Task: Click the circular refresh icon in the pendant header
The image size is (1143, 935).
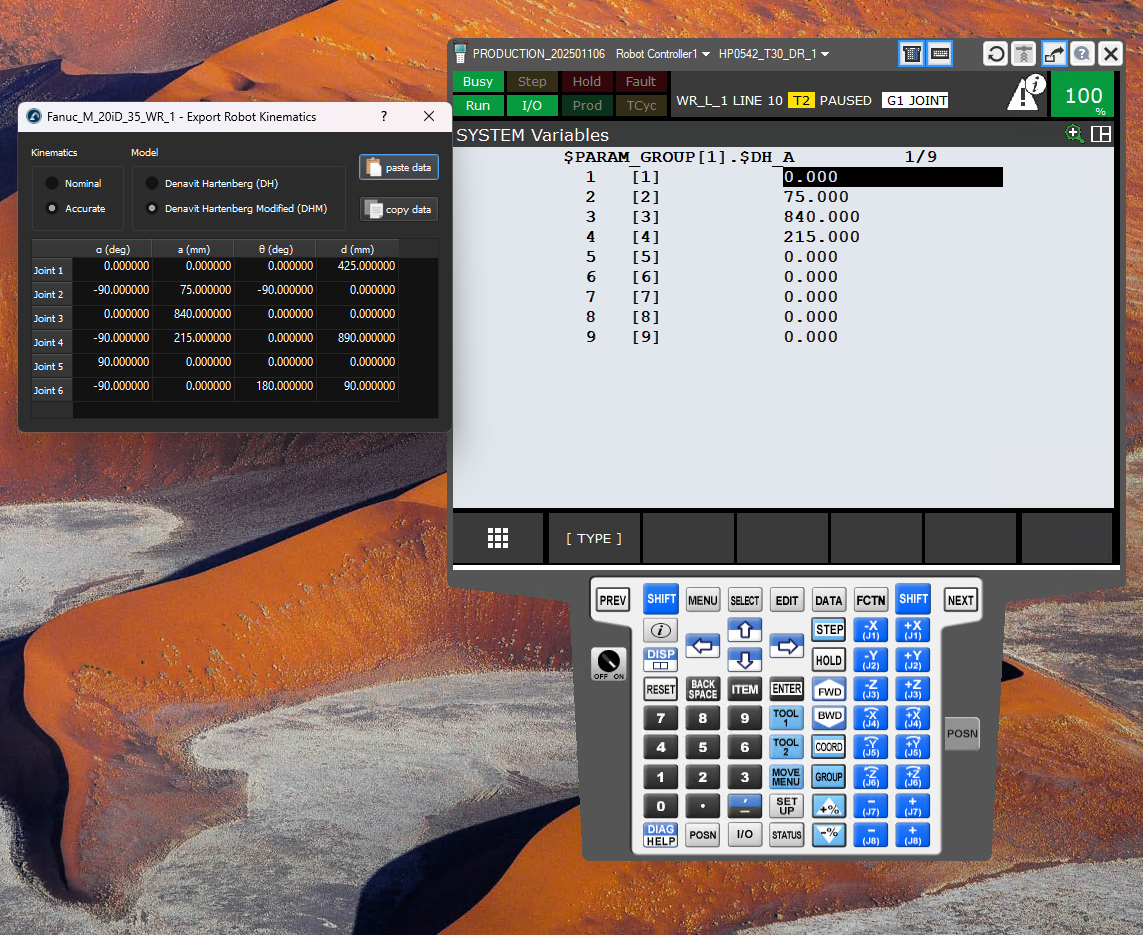Action: [x=995, y=54]
